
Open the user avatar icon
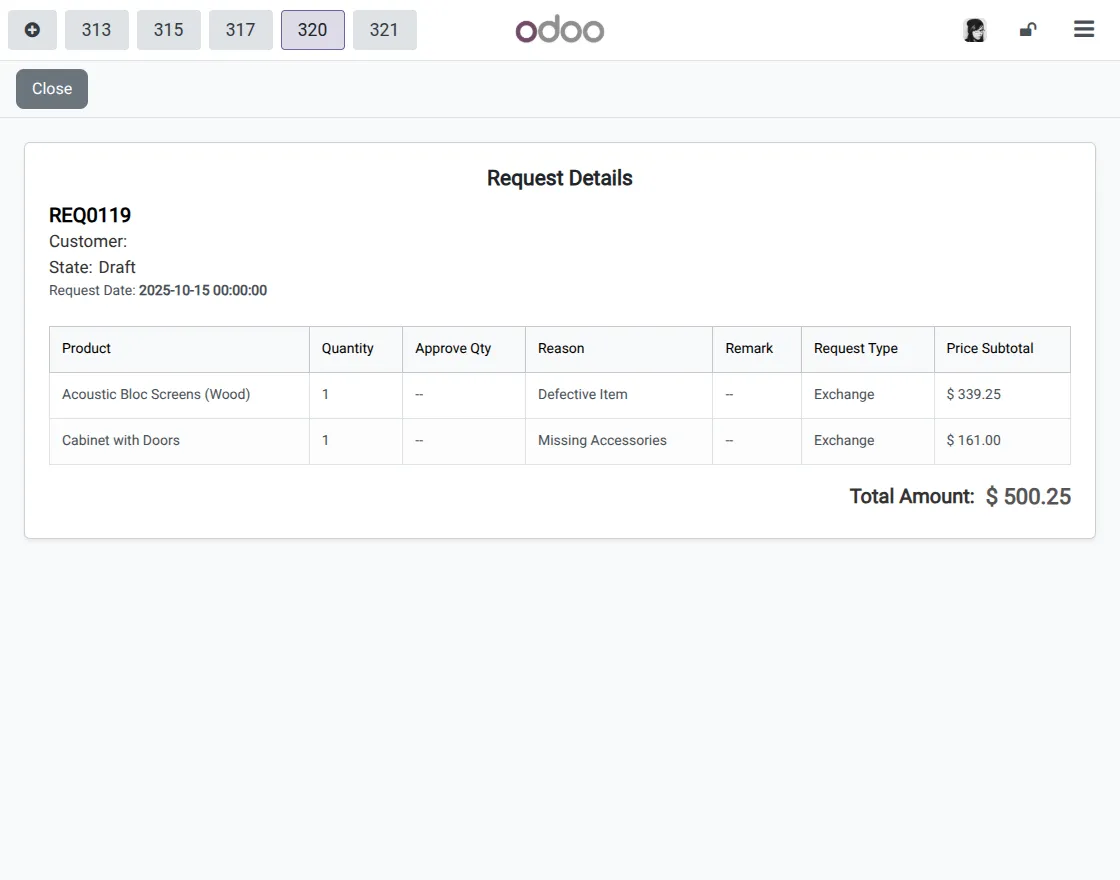(x=974, y=30)
